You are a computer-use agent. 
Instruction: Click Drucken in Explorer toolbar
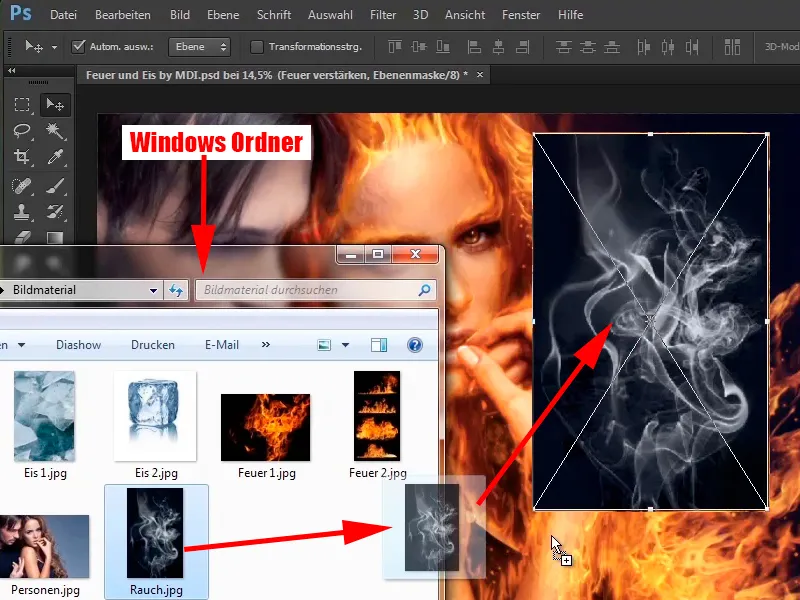[153, 345]
